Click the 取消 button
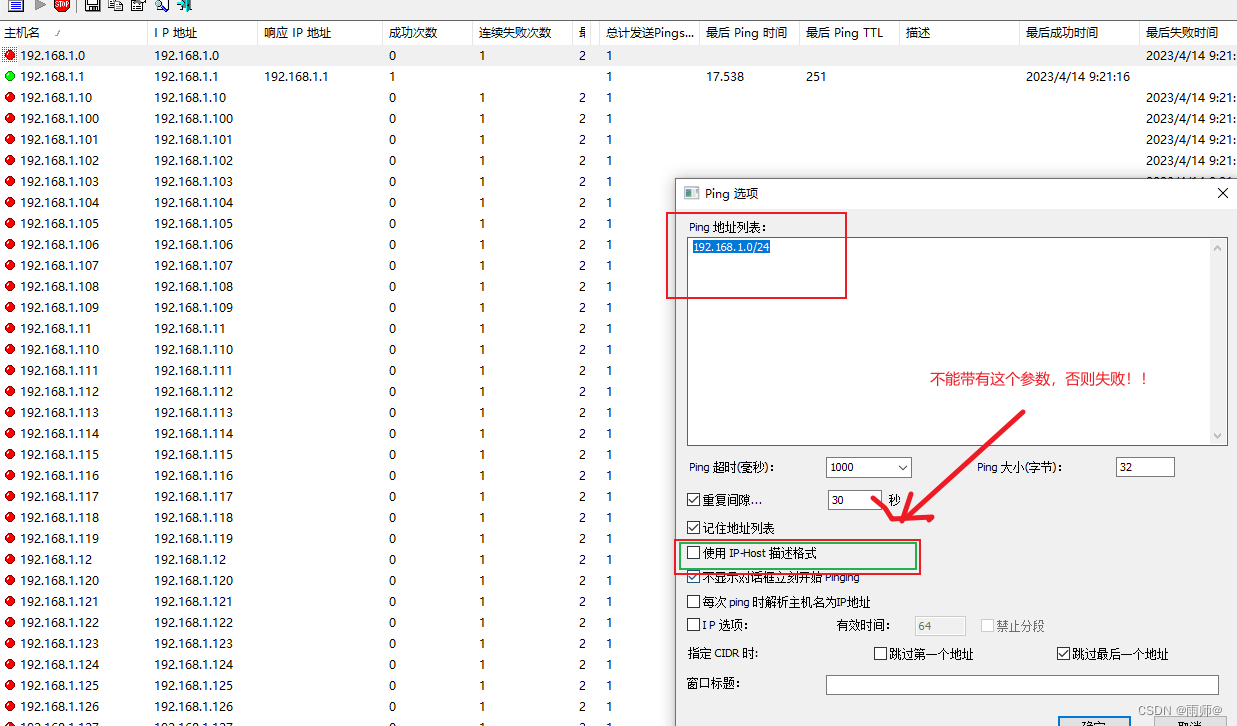Screen dimensions: 1237x726 click(x=1192, y=722)
